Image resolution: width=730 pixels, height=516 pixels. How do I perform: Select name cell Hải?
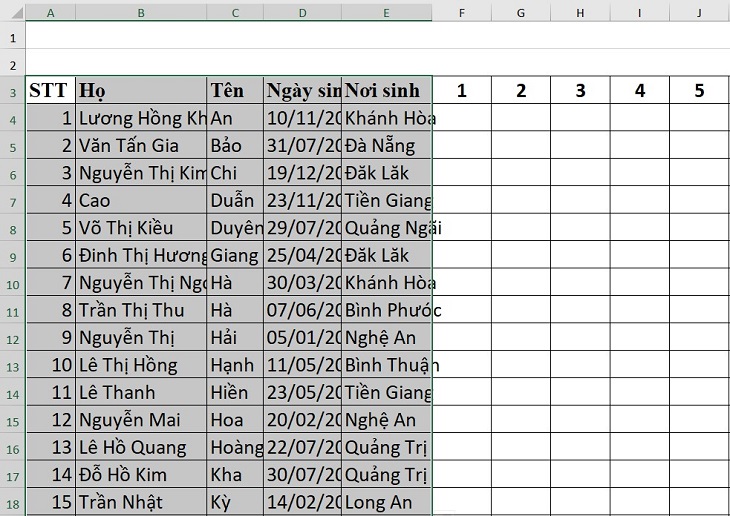point(235,338)
